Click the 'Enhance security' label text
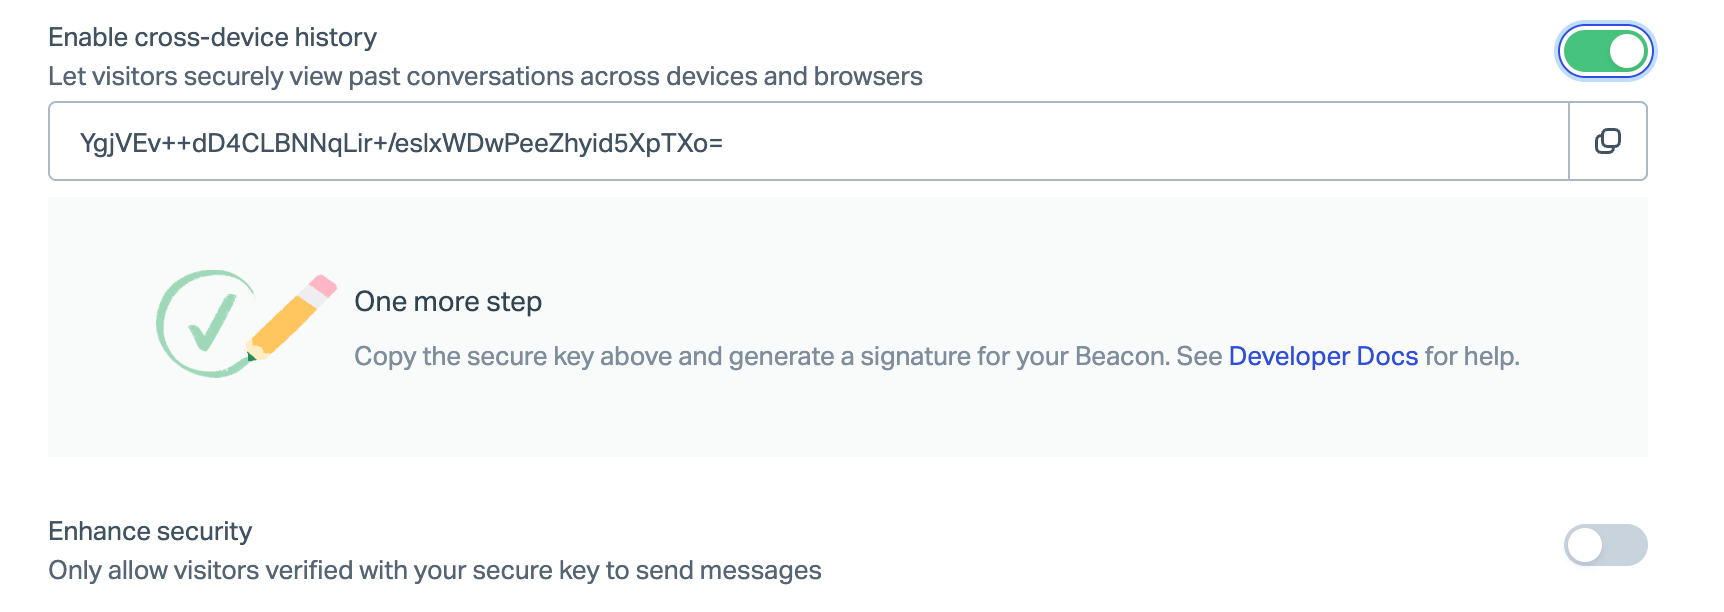This screenshot has width=1724, height=612. pyautogui.click(x=150, y=531)
